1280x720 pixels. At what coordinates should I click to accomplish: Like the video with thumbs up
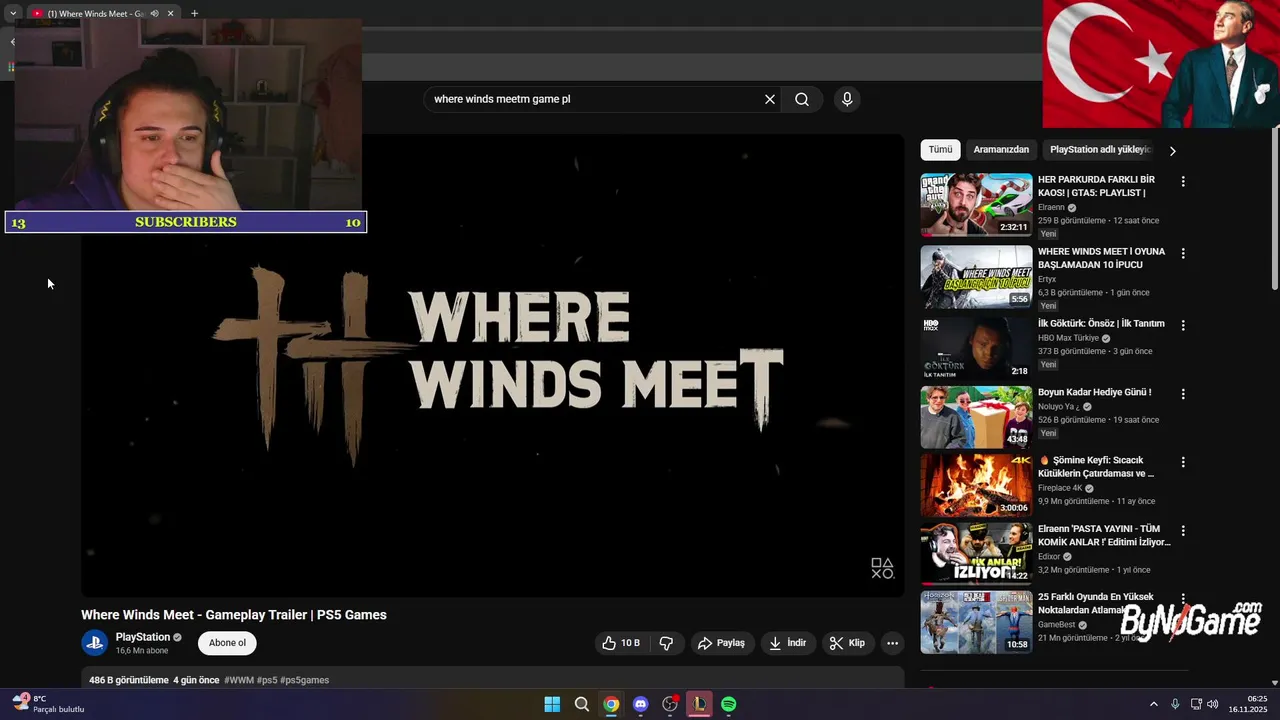(x=620, y=643)
